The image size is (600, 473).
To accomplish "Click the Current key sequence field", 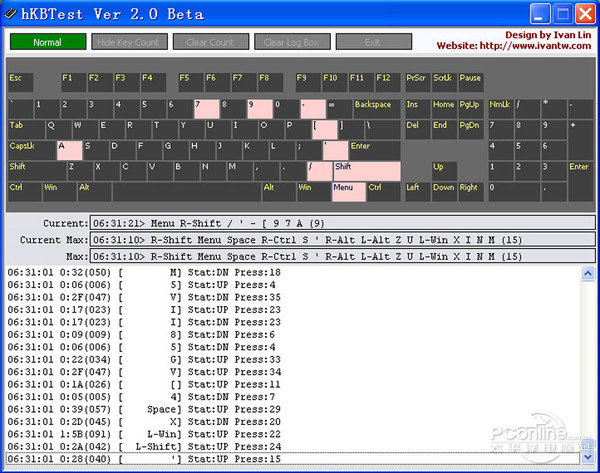I will [x=341, y=223].
